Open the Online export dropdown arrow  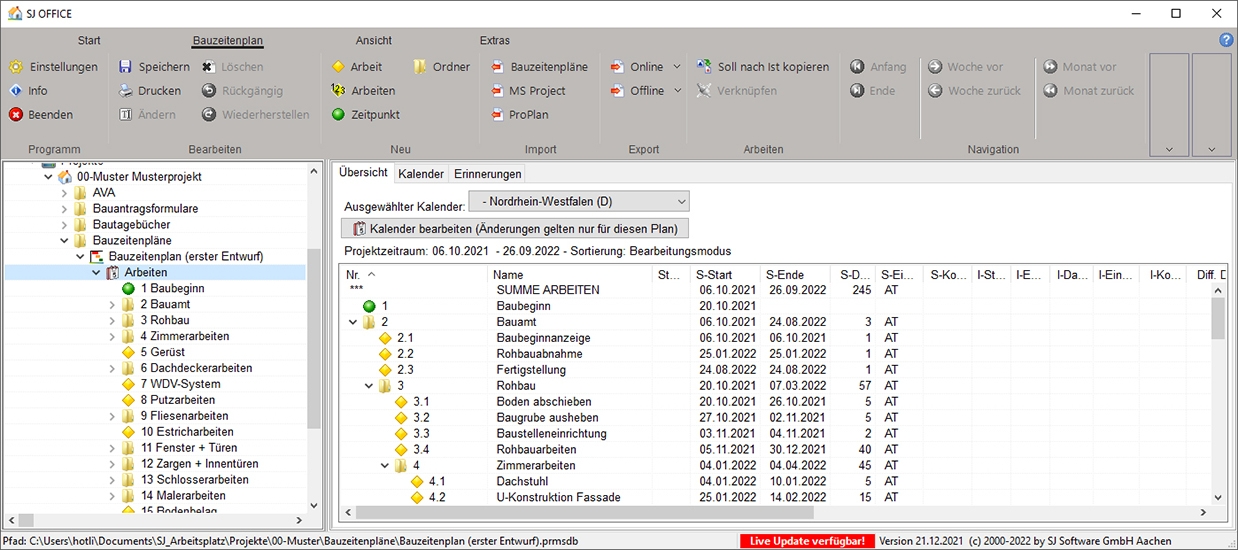[x=677, y=67]
